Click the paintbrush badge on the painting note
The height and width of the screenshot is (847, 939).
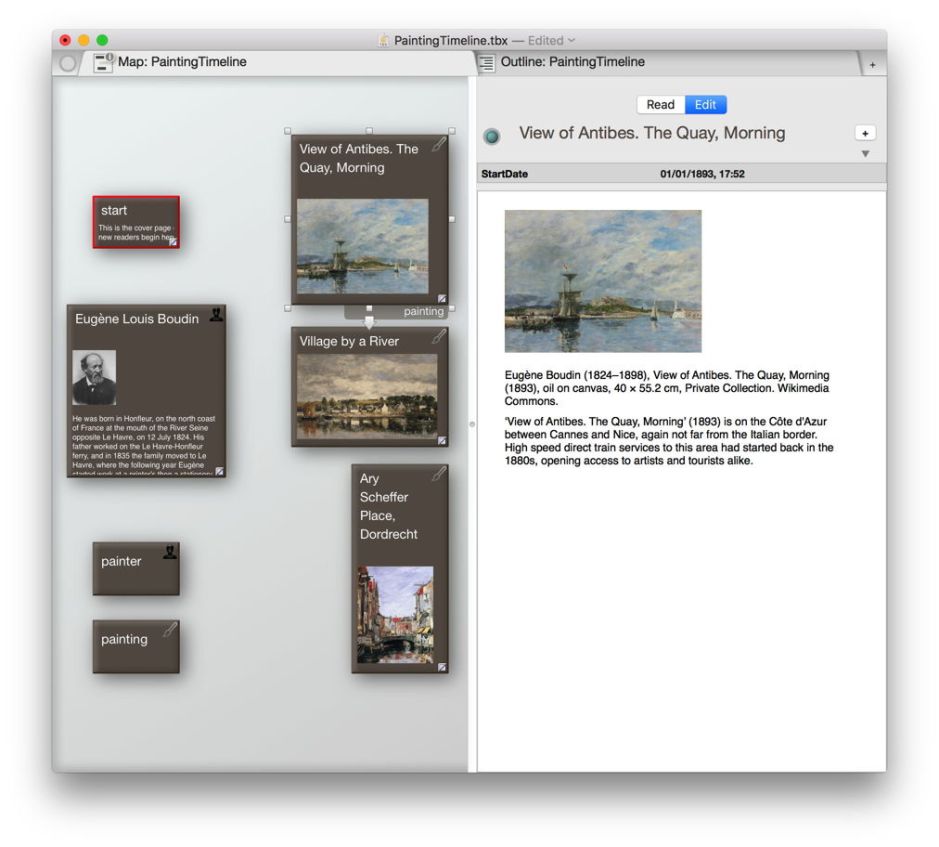[170, 629]
